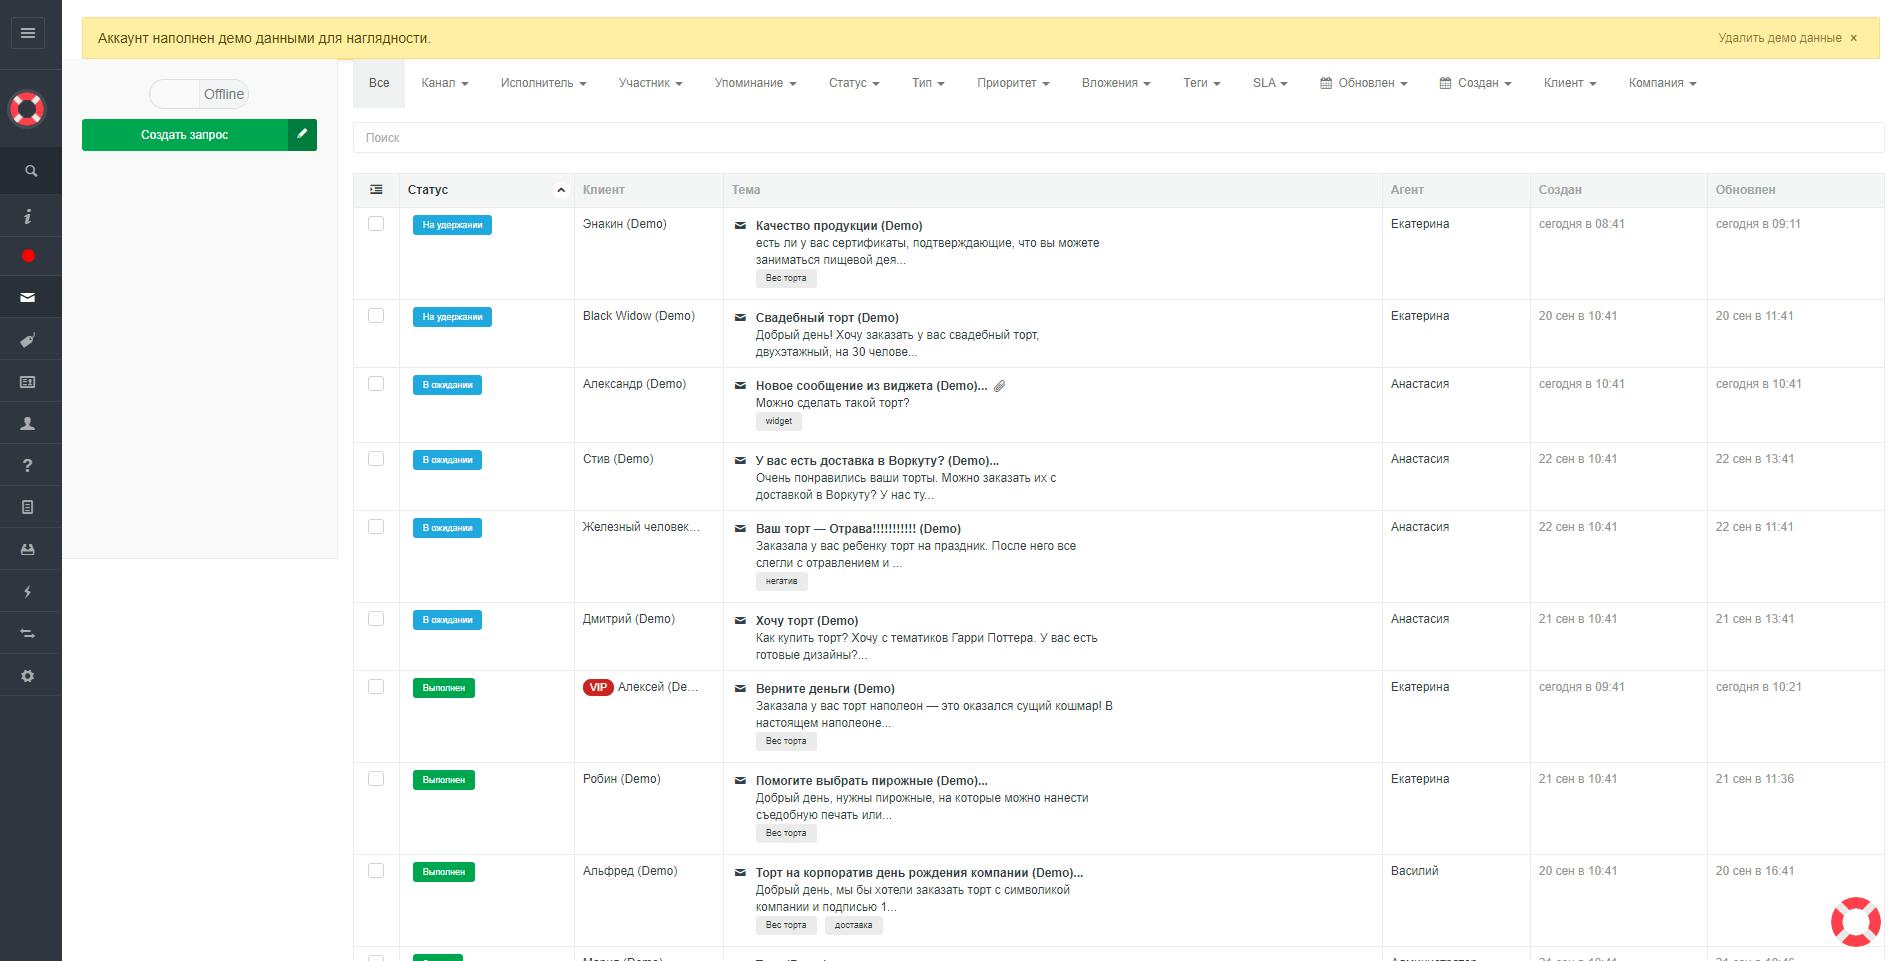
Task: Open contacts via the person icon
Action: point(29,423)
